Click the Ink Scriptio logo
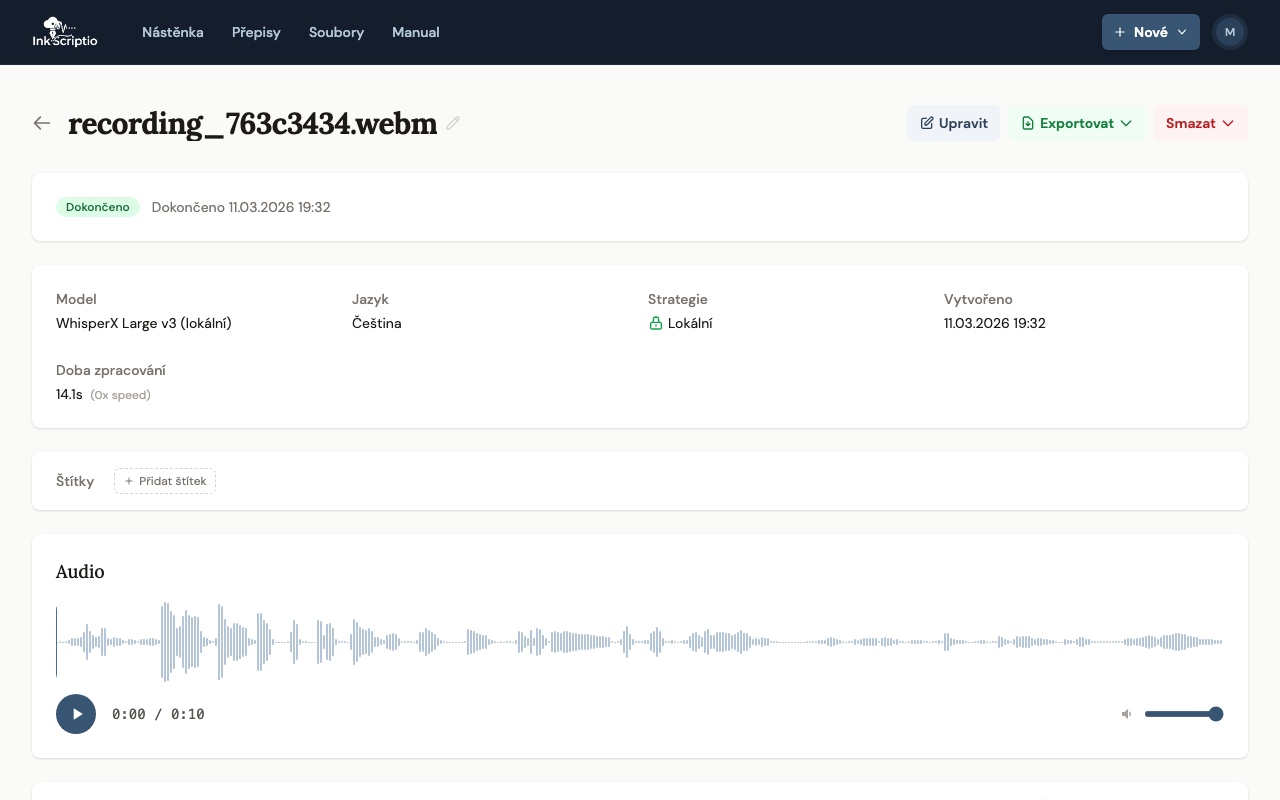 coord(65,32)
